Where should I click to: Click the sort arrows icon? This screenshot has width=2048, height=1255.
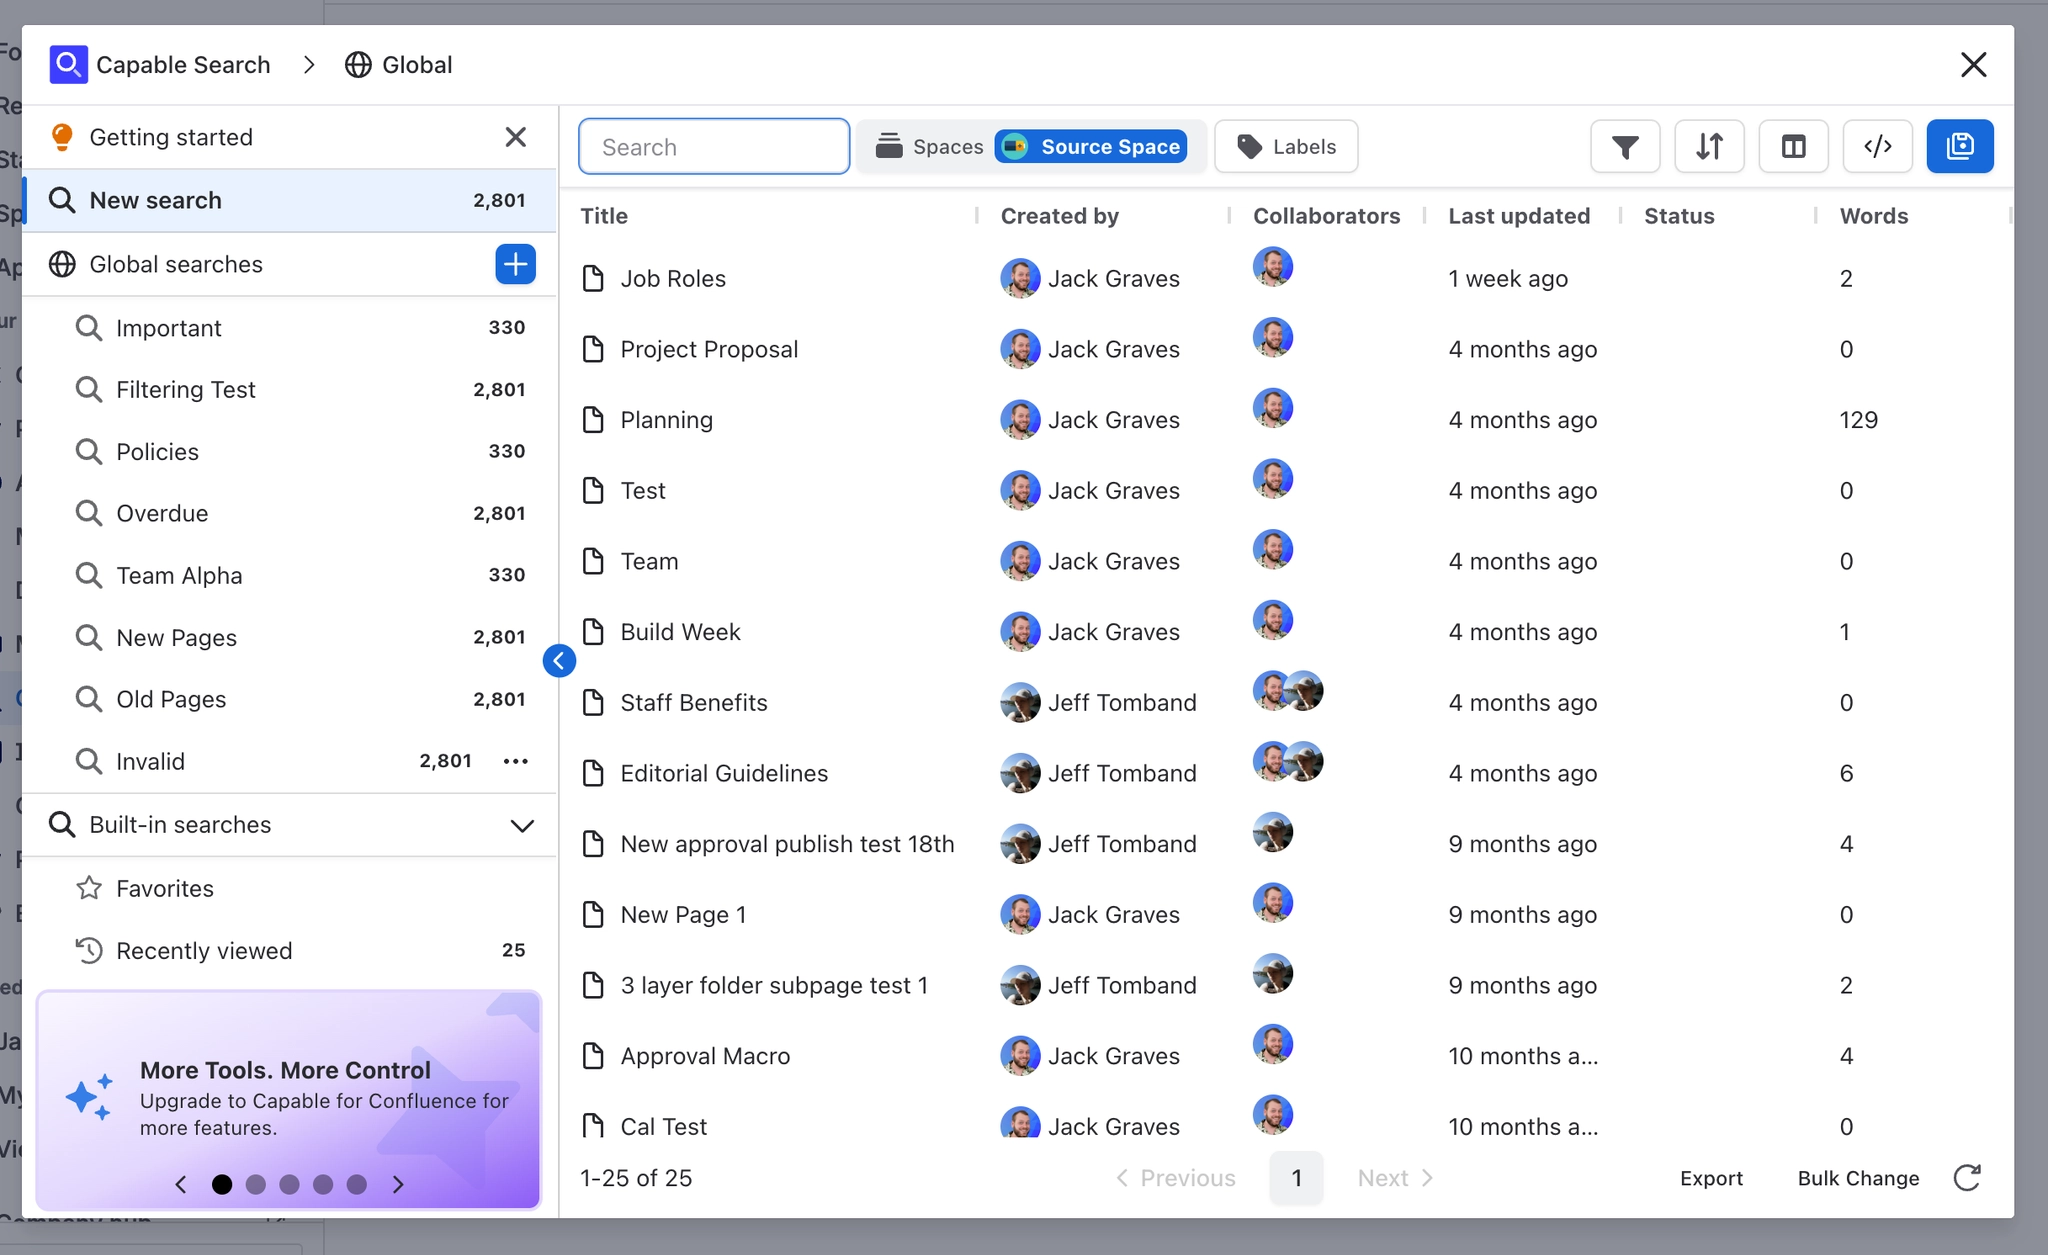pos(1709,147)
